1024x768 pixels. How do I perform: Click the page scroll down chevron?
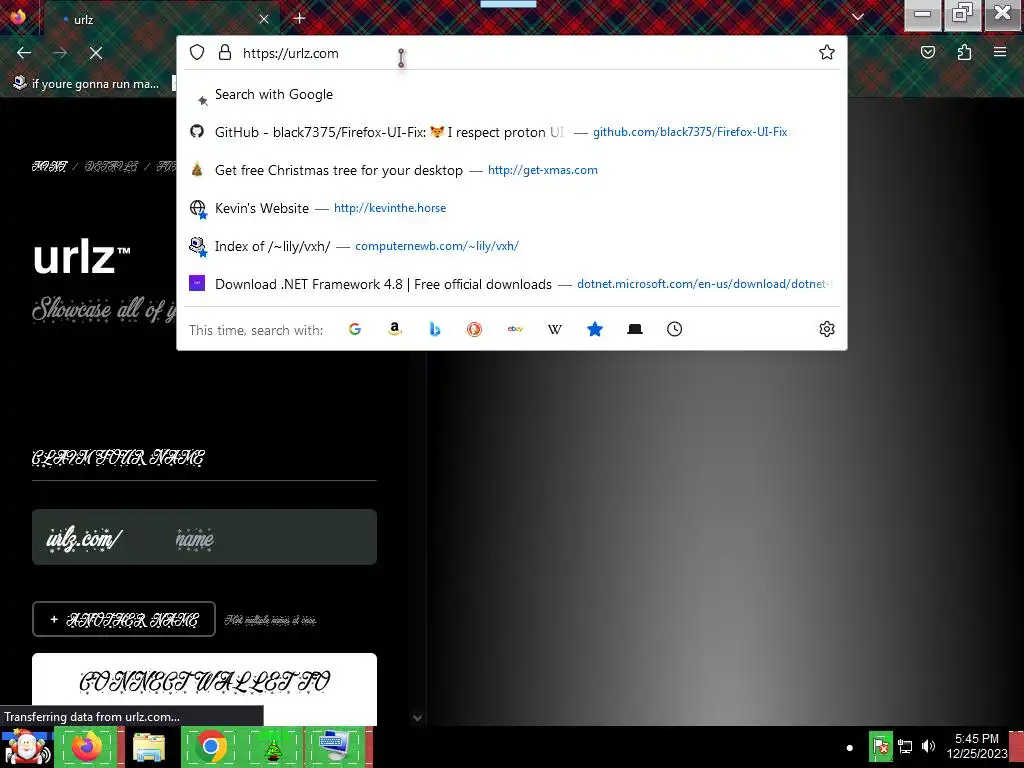point(417,718)
